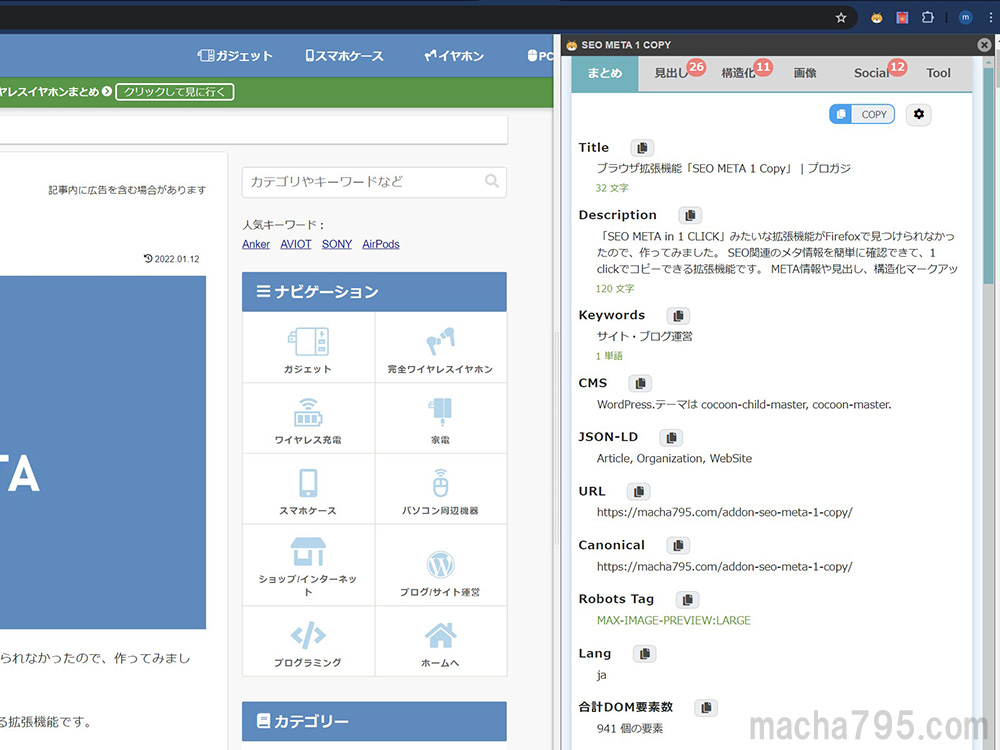Open the 構造化 tab
The image size is (1000, 750).
[x=740, y=73]
